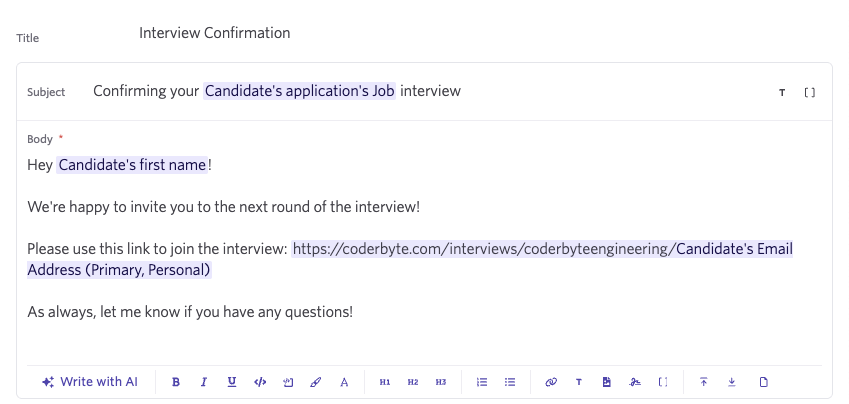Click the Interview Confirmation title field

[x=215, y=33]
